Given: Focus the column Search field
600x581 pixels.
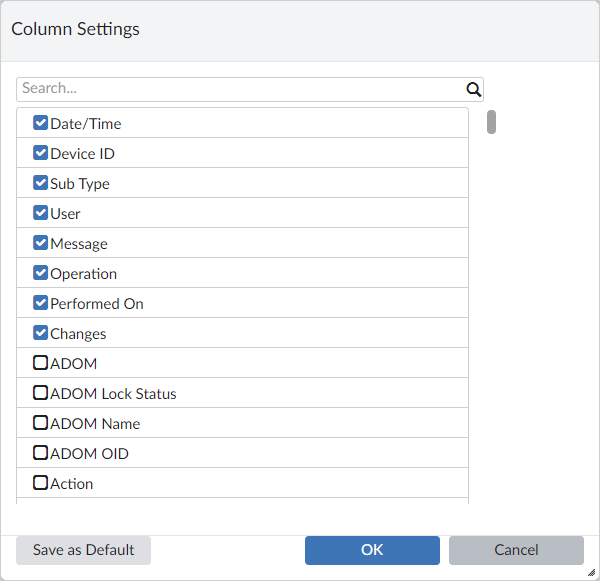Looking at the screenshot, I should 240,88.
